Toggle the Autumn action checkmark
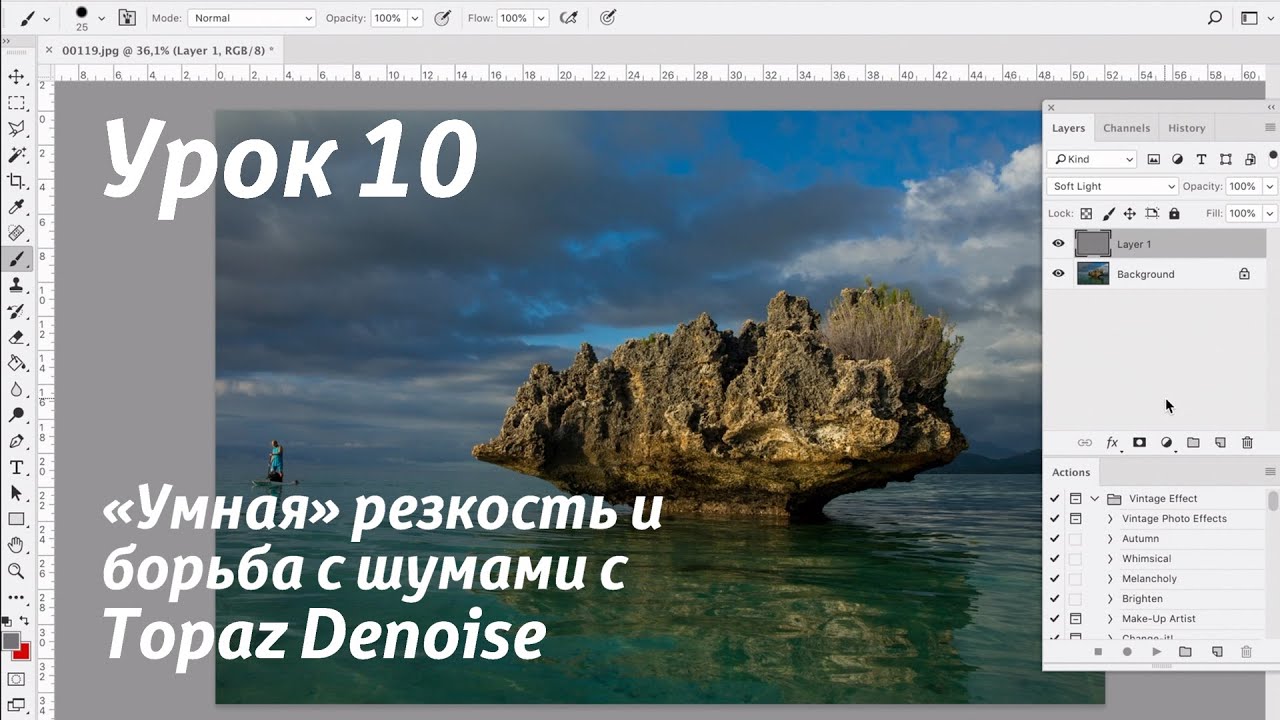 tap(1054, 538)
